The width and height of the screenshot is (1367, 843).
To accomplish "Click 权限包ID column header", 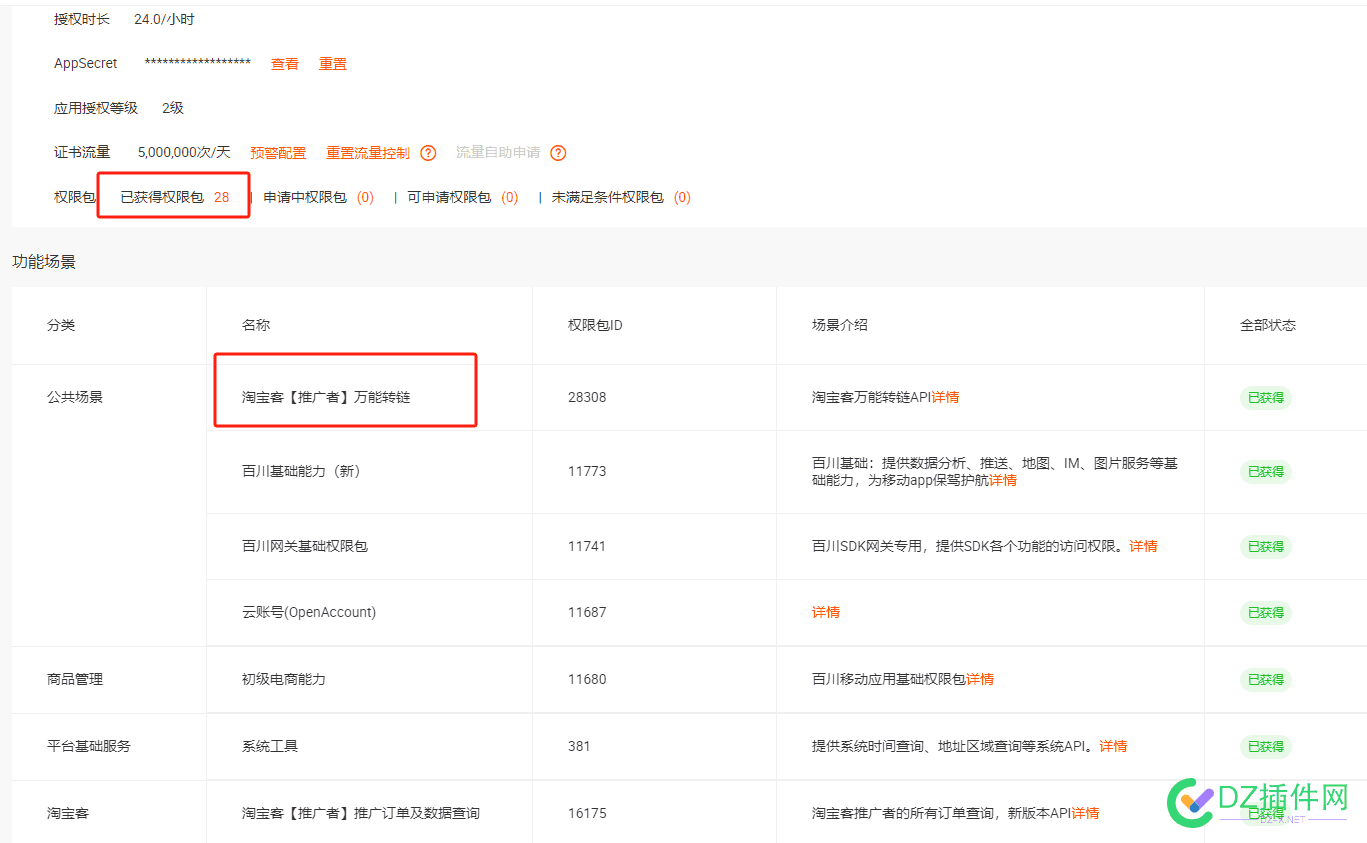I will (x=595, y=325).
